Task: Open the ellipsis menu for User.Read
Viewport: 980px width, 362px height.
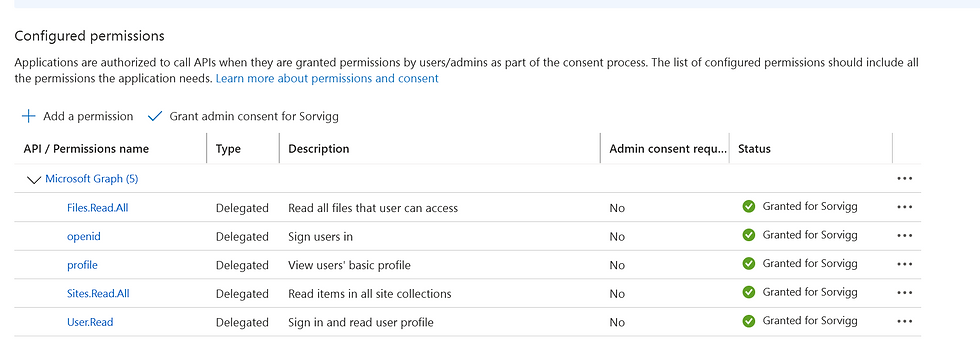Action: pyautogui.click(x=904, y=322)
